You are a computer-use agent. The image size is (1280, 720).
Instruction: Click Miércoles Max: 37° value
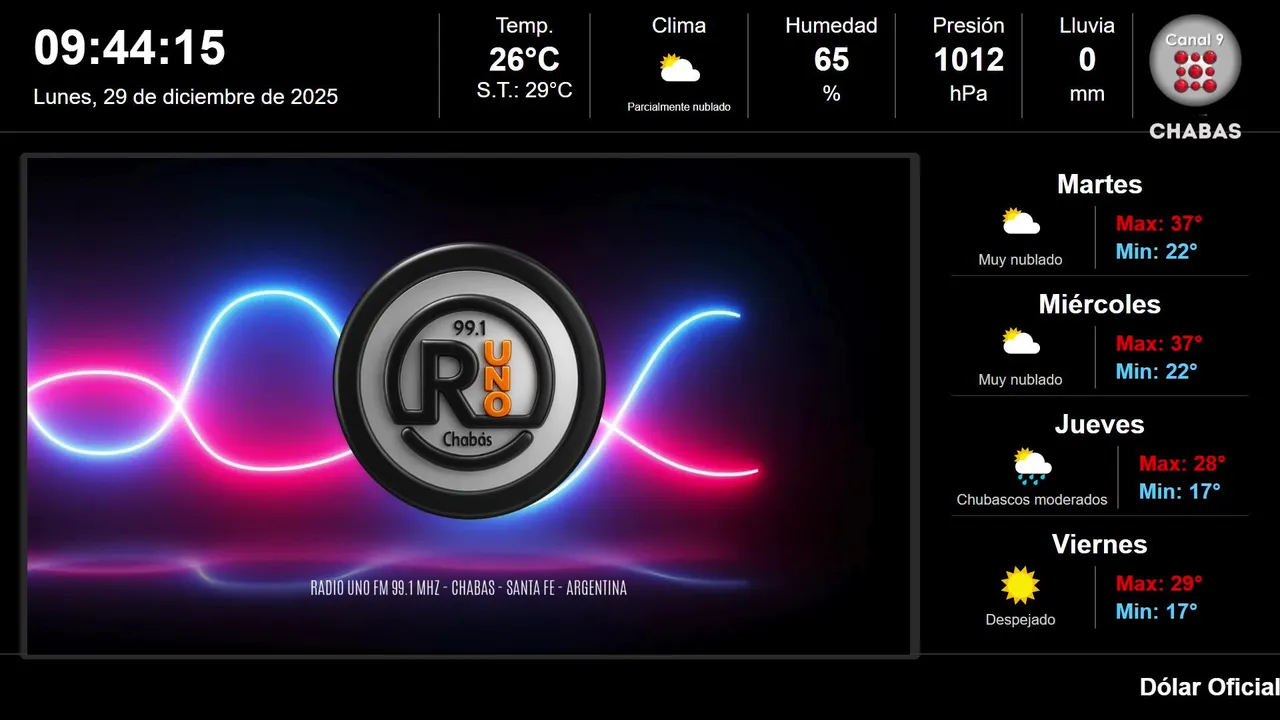point(1159,343)
